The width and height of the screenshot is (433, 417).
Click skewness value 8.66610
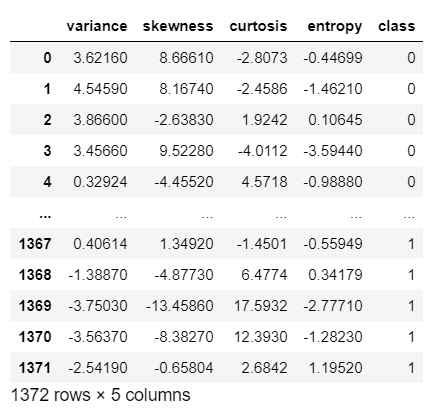tap(186, 58)
